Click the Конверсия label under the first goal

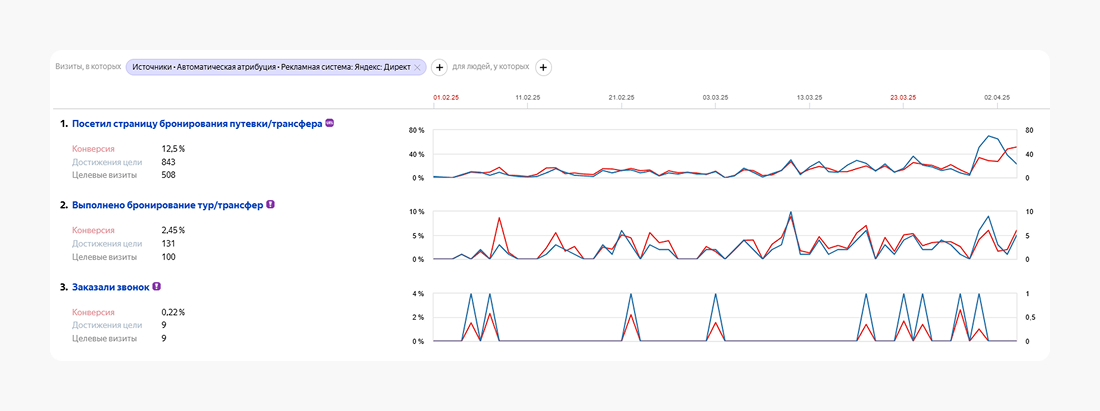coord(94,148)
